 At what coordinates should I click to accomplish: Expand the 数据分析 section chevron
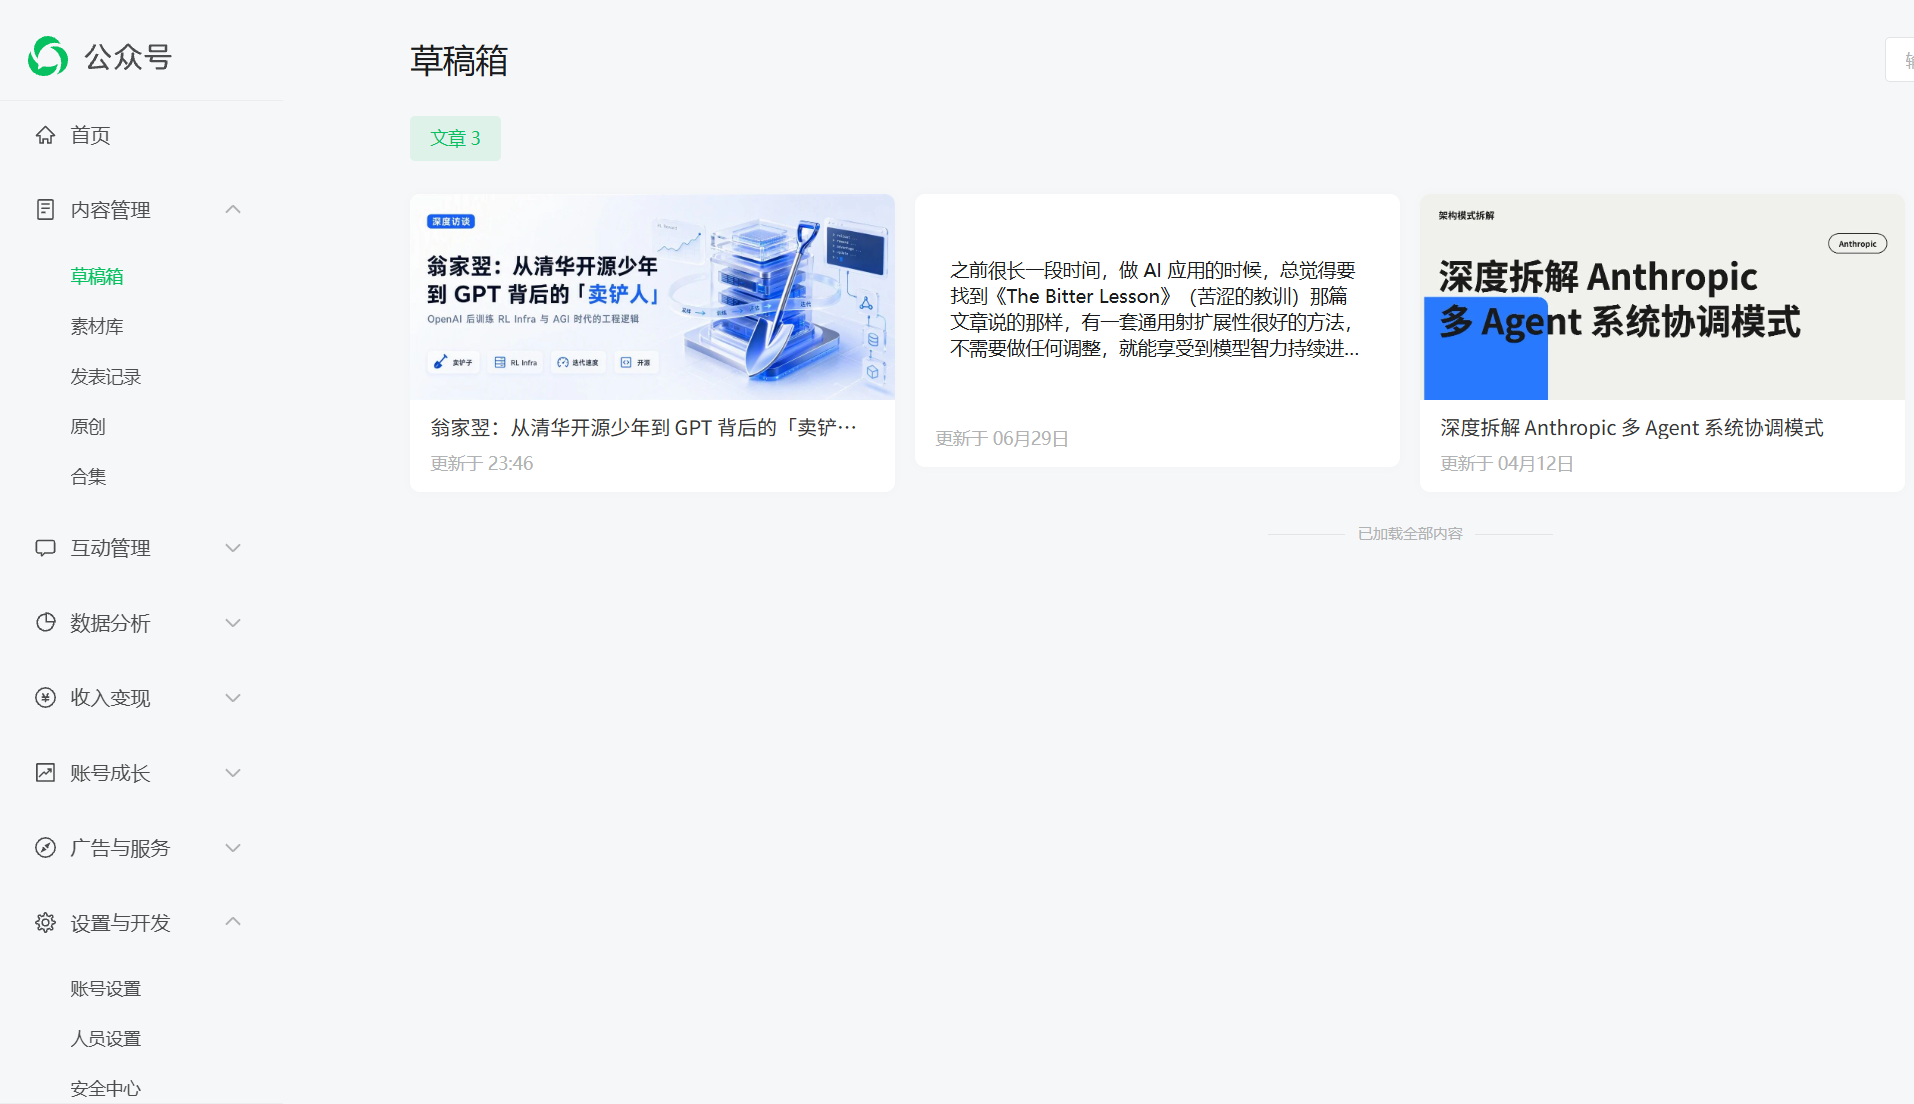[233, 623]
